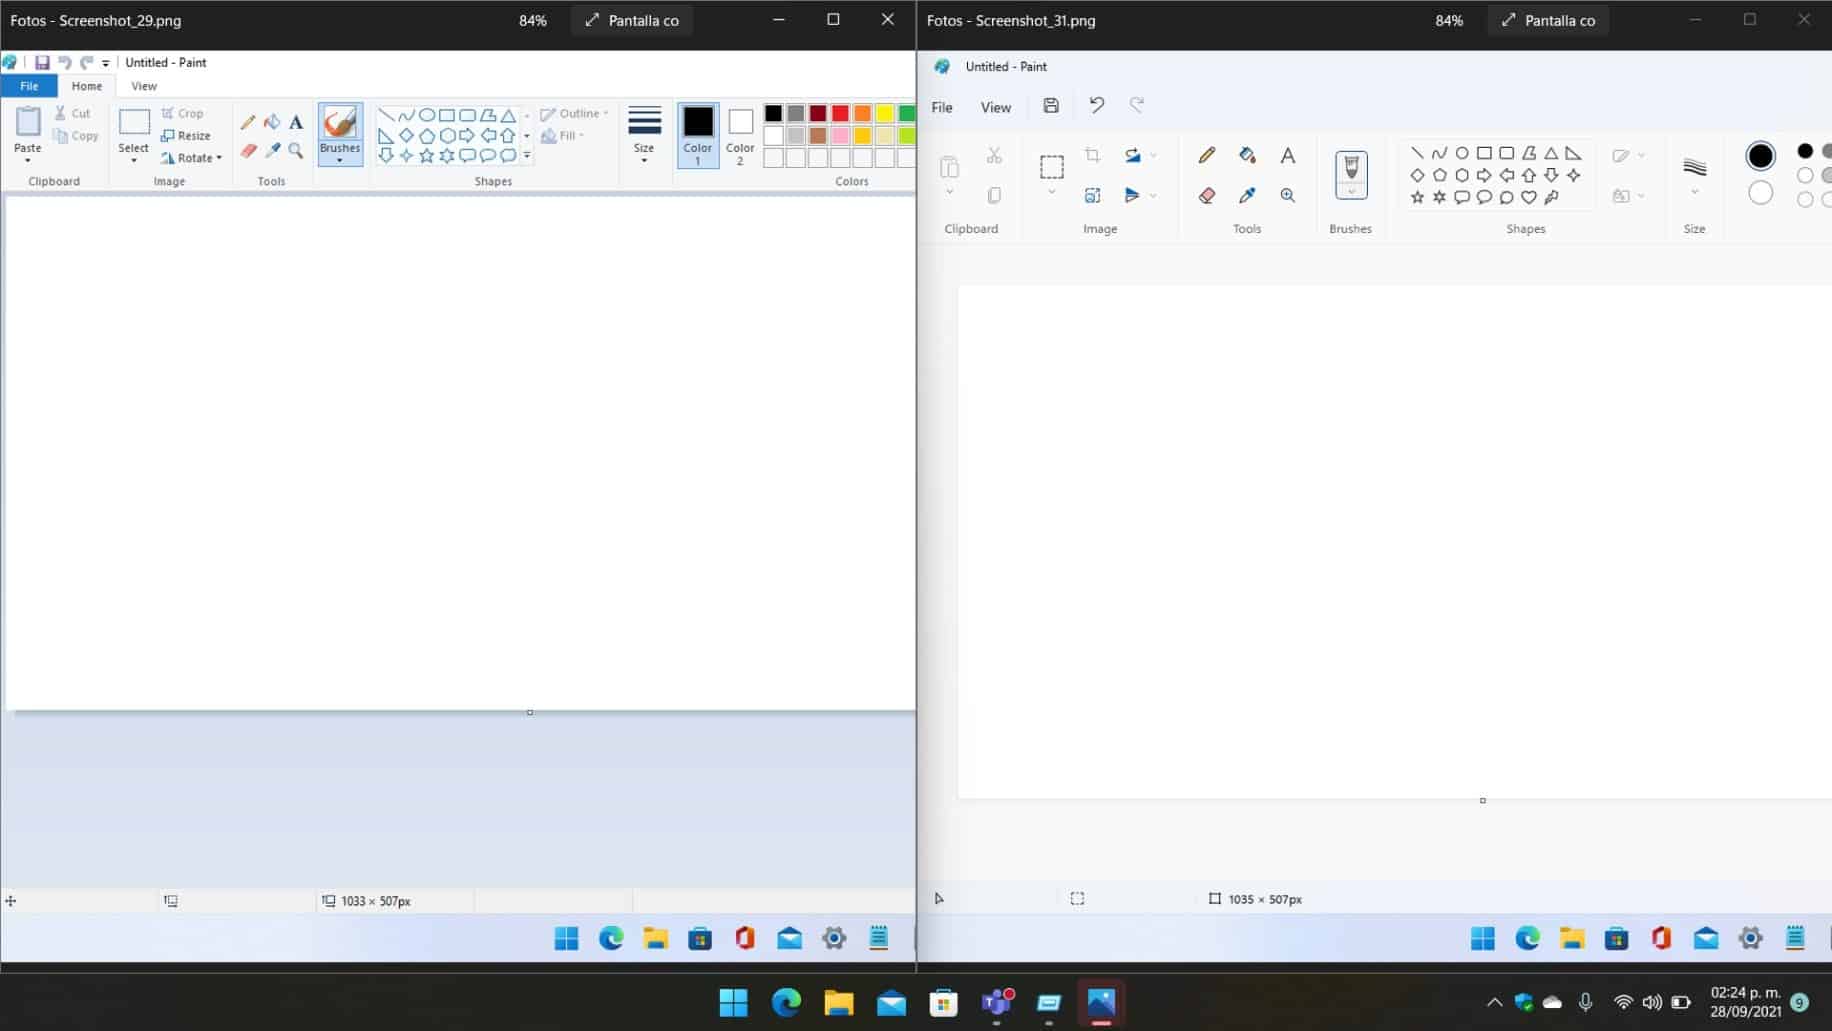
Task: Select the white secondary color circle in new Paint
Action: click(x=1760, y=193)
